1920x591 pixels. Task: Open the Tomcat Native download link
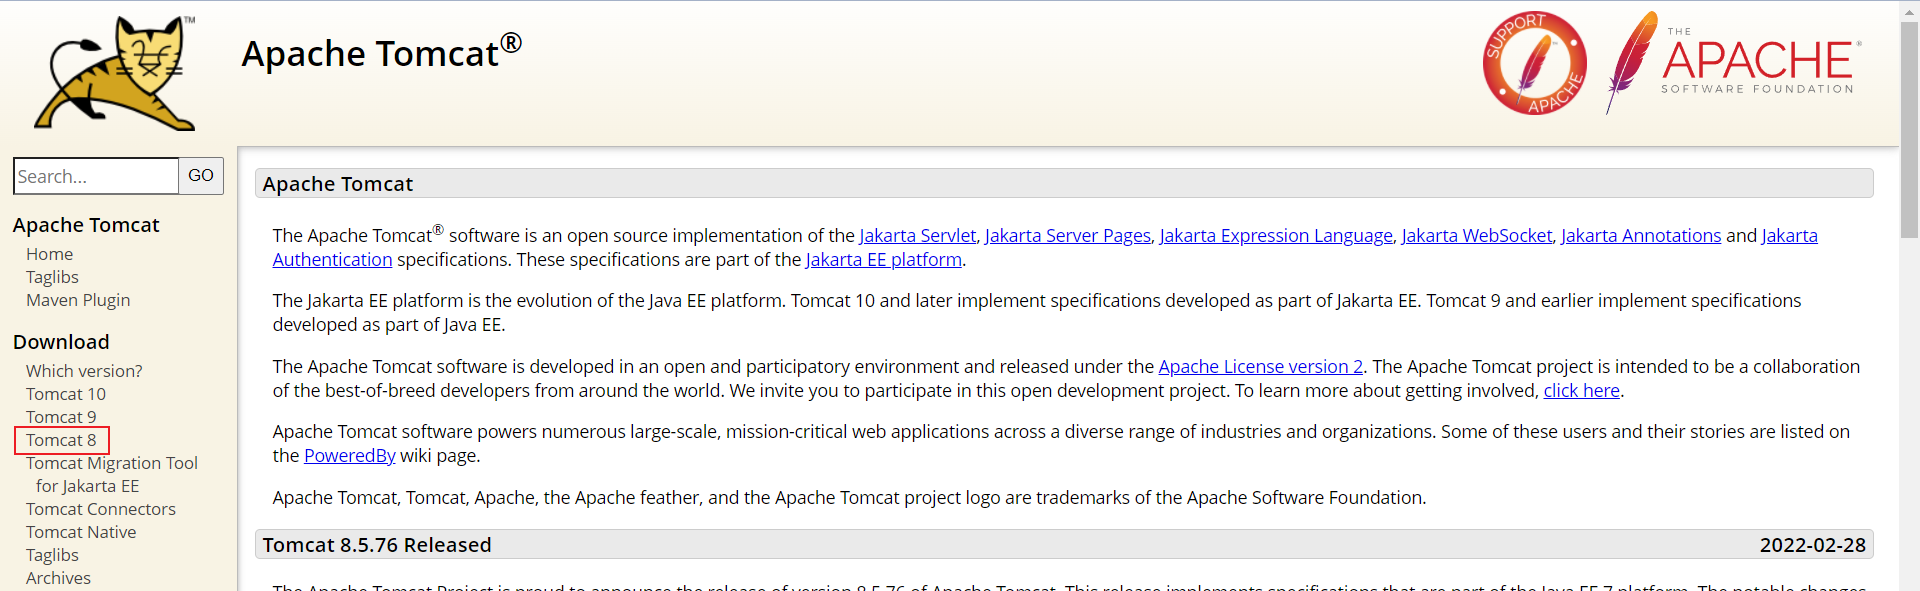click(81, 532)
